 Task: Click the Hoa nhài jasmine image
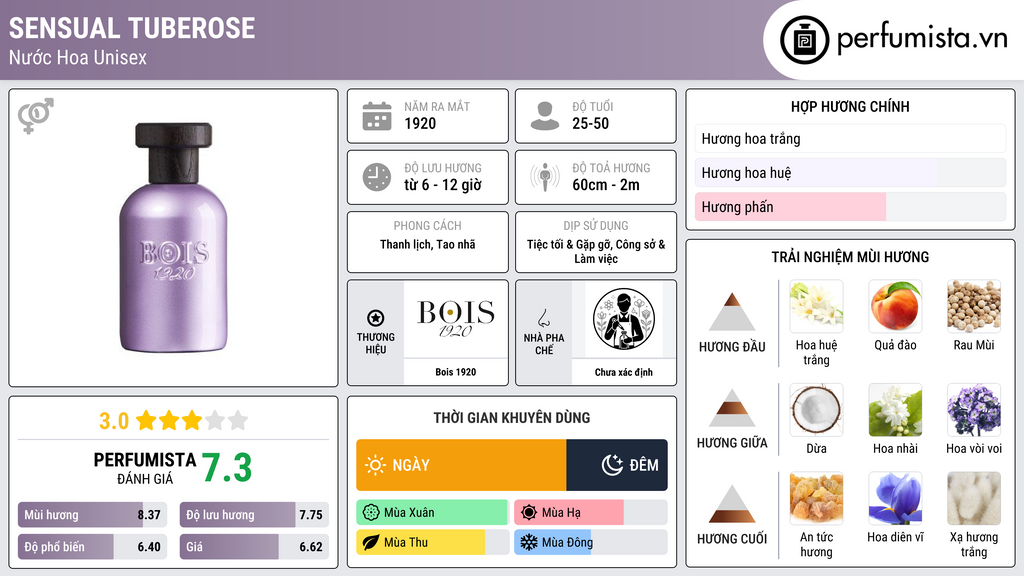[x=895, y=410]
